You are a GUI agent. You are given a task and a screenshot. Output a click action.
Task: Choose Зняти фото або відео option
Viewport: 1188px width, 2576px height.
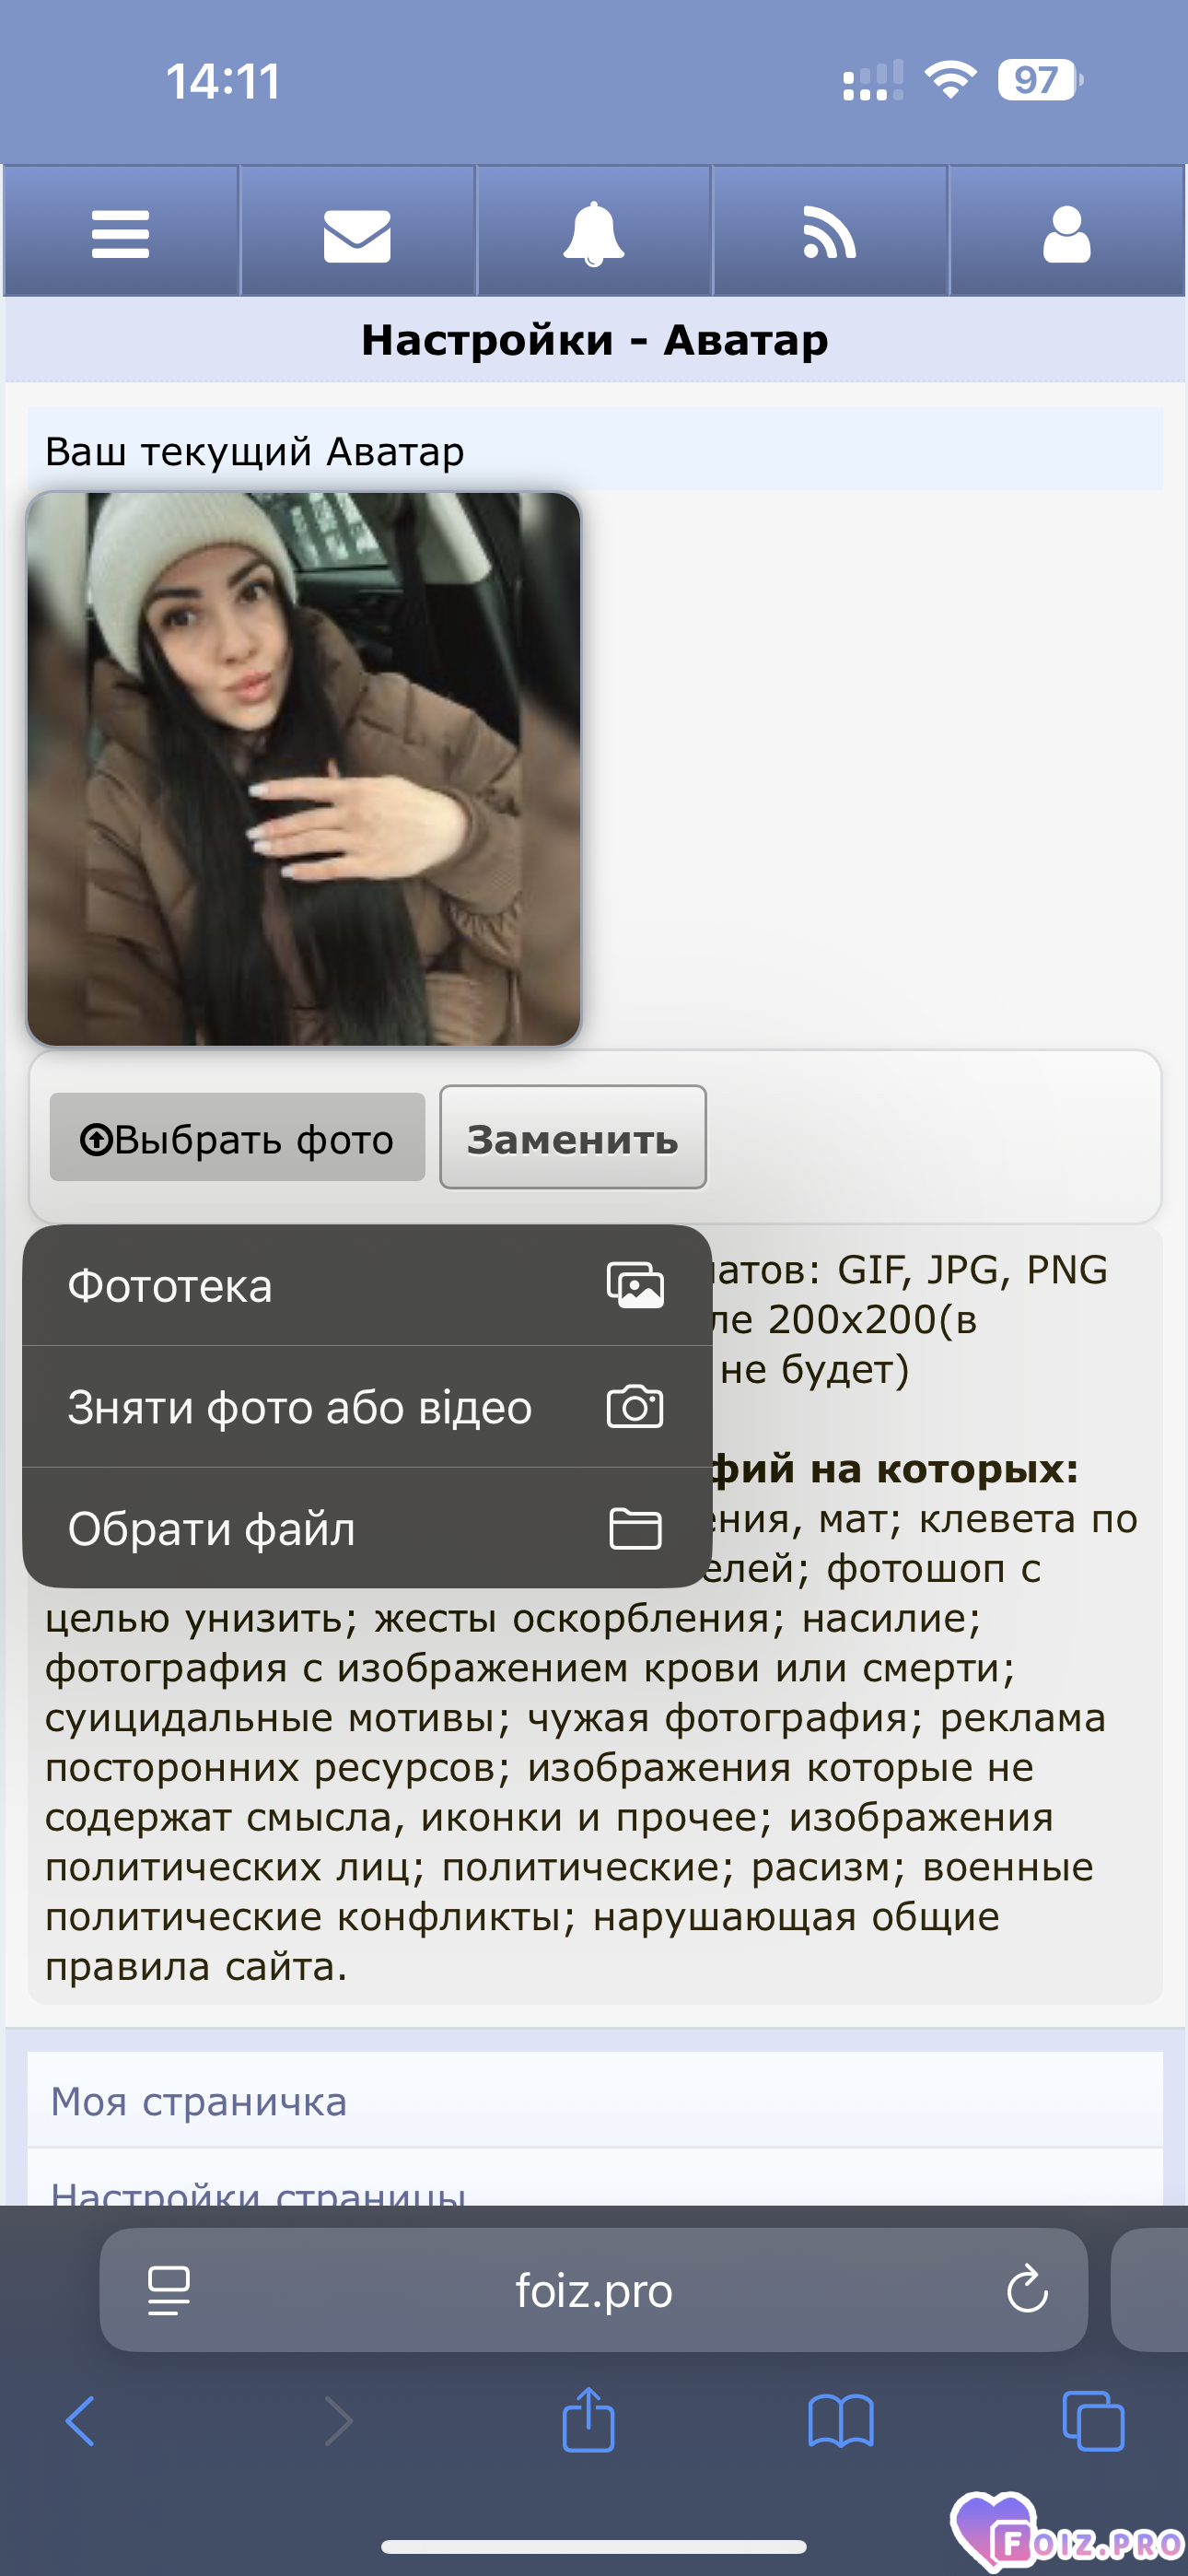click(367, 1407)
